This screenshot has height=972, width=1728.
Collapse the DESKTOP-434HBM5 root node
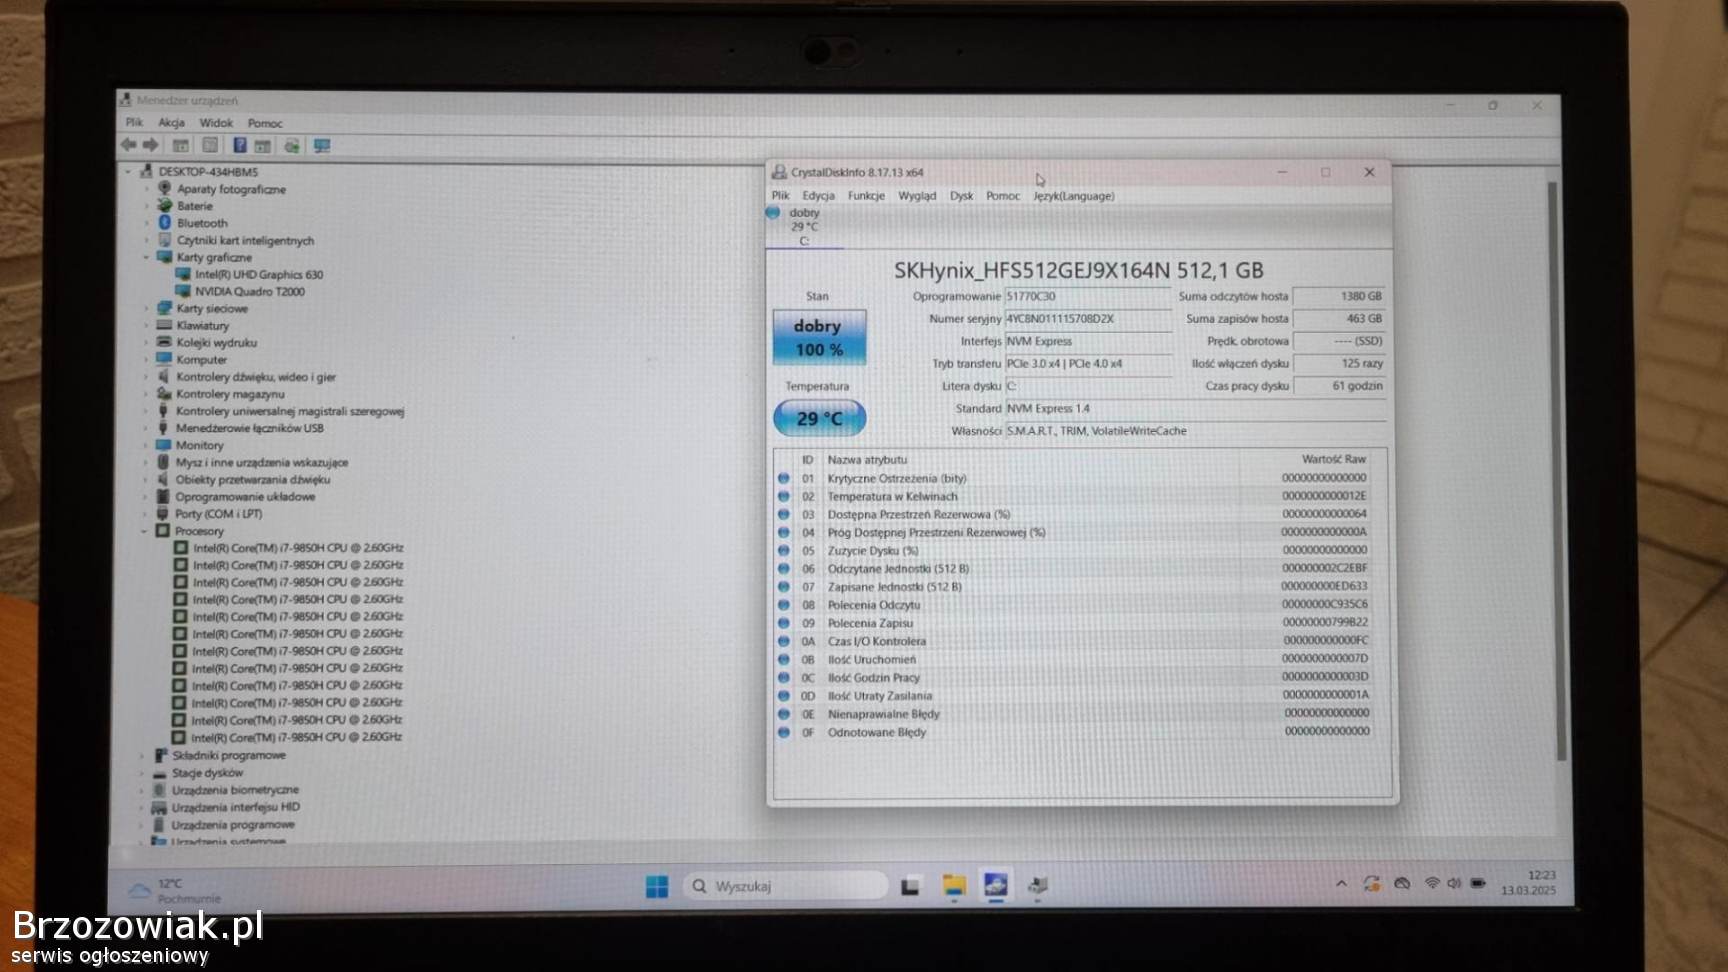[128, 171]
